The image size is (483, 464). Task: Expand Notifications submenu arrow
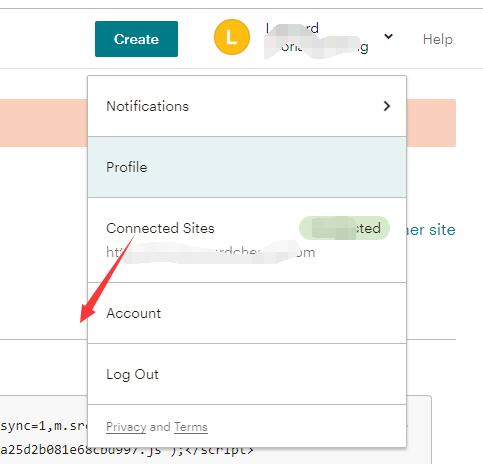(387, 106)
